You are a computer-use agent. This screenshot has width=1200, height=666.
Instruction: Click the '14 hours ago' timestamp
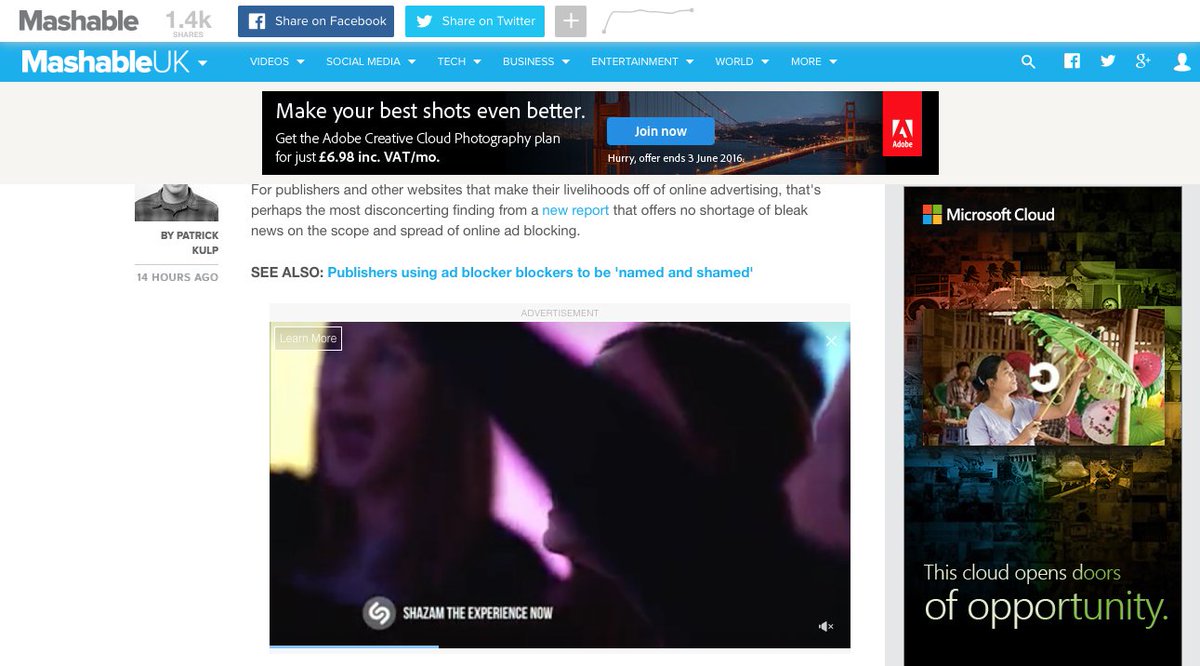[x=177, y=277]
